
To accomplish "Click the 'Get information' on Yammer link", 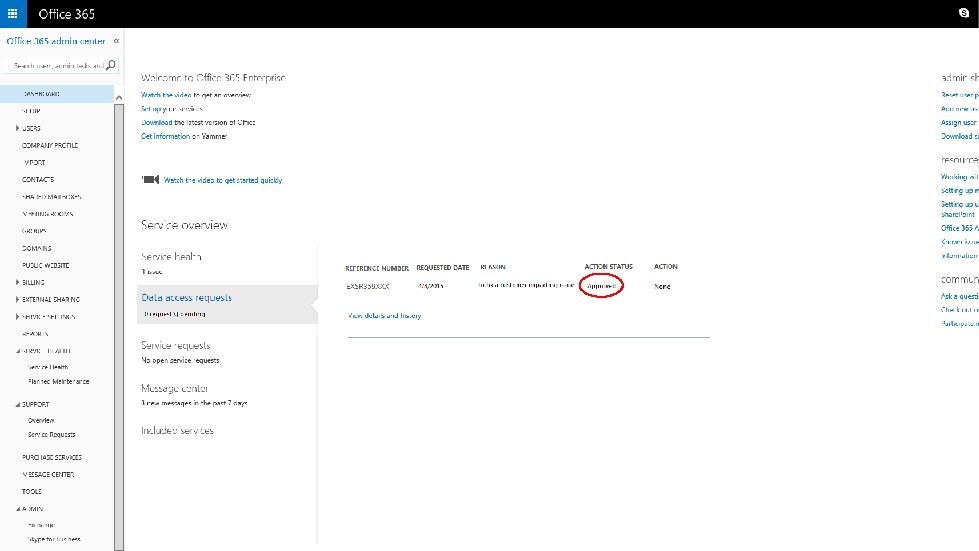I will point(165,136).
